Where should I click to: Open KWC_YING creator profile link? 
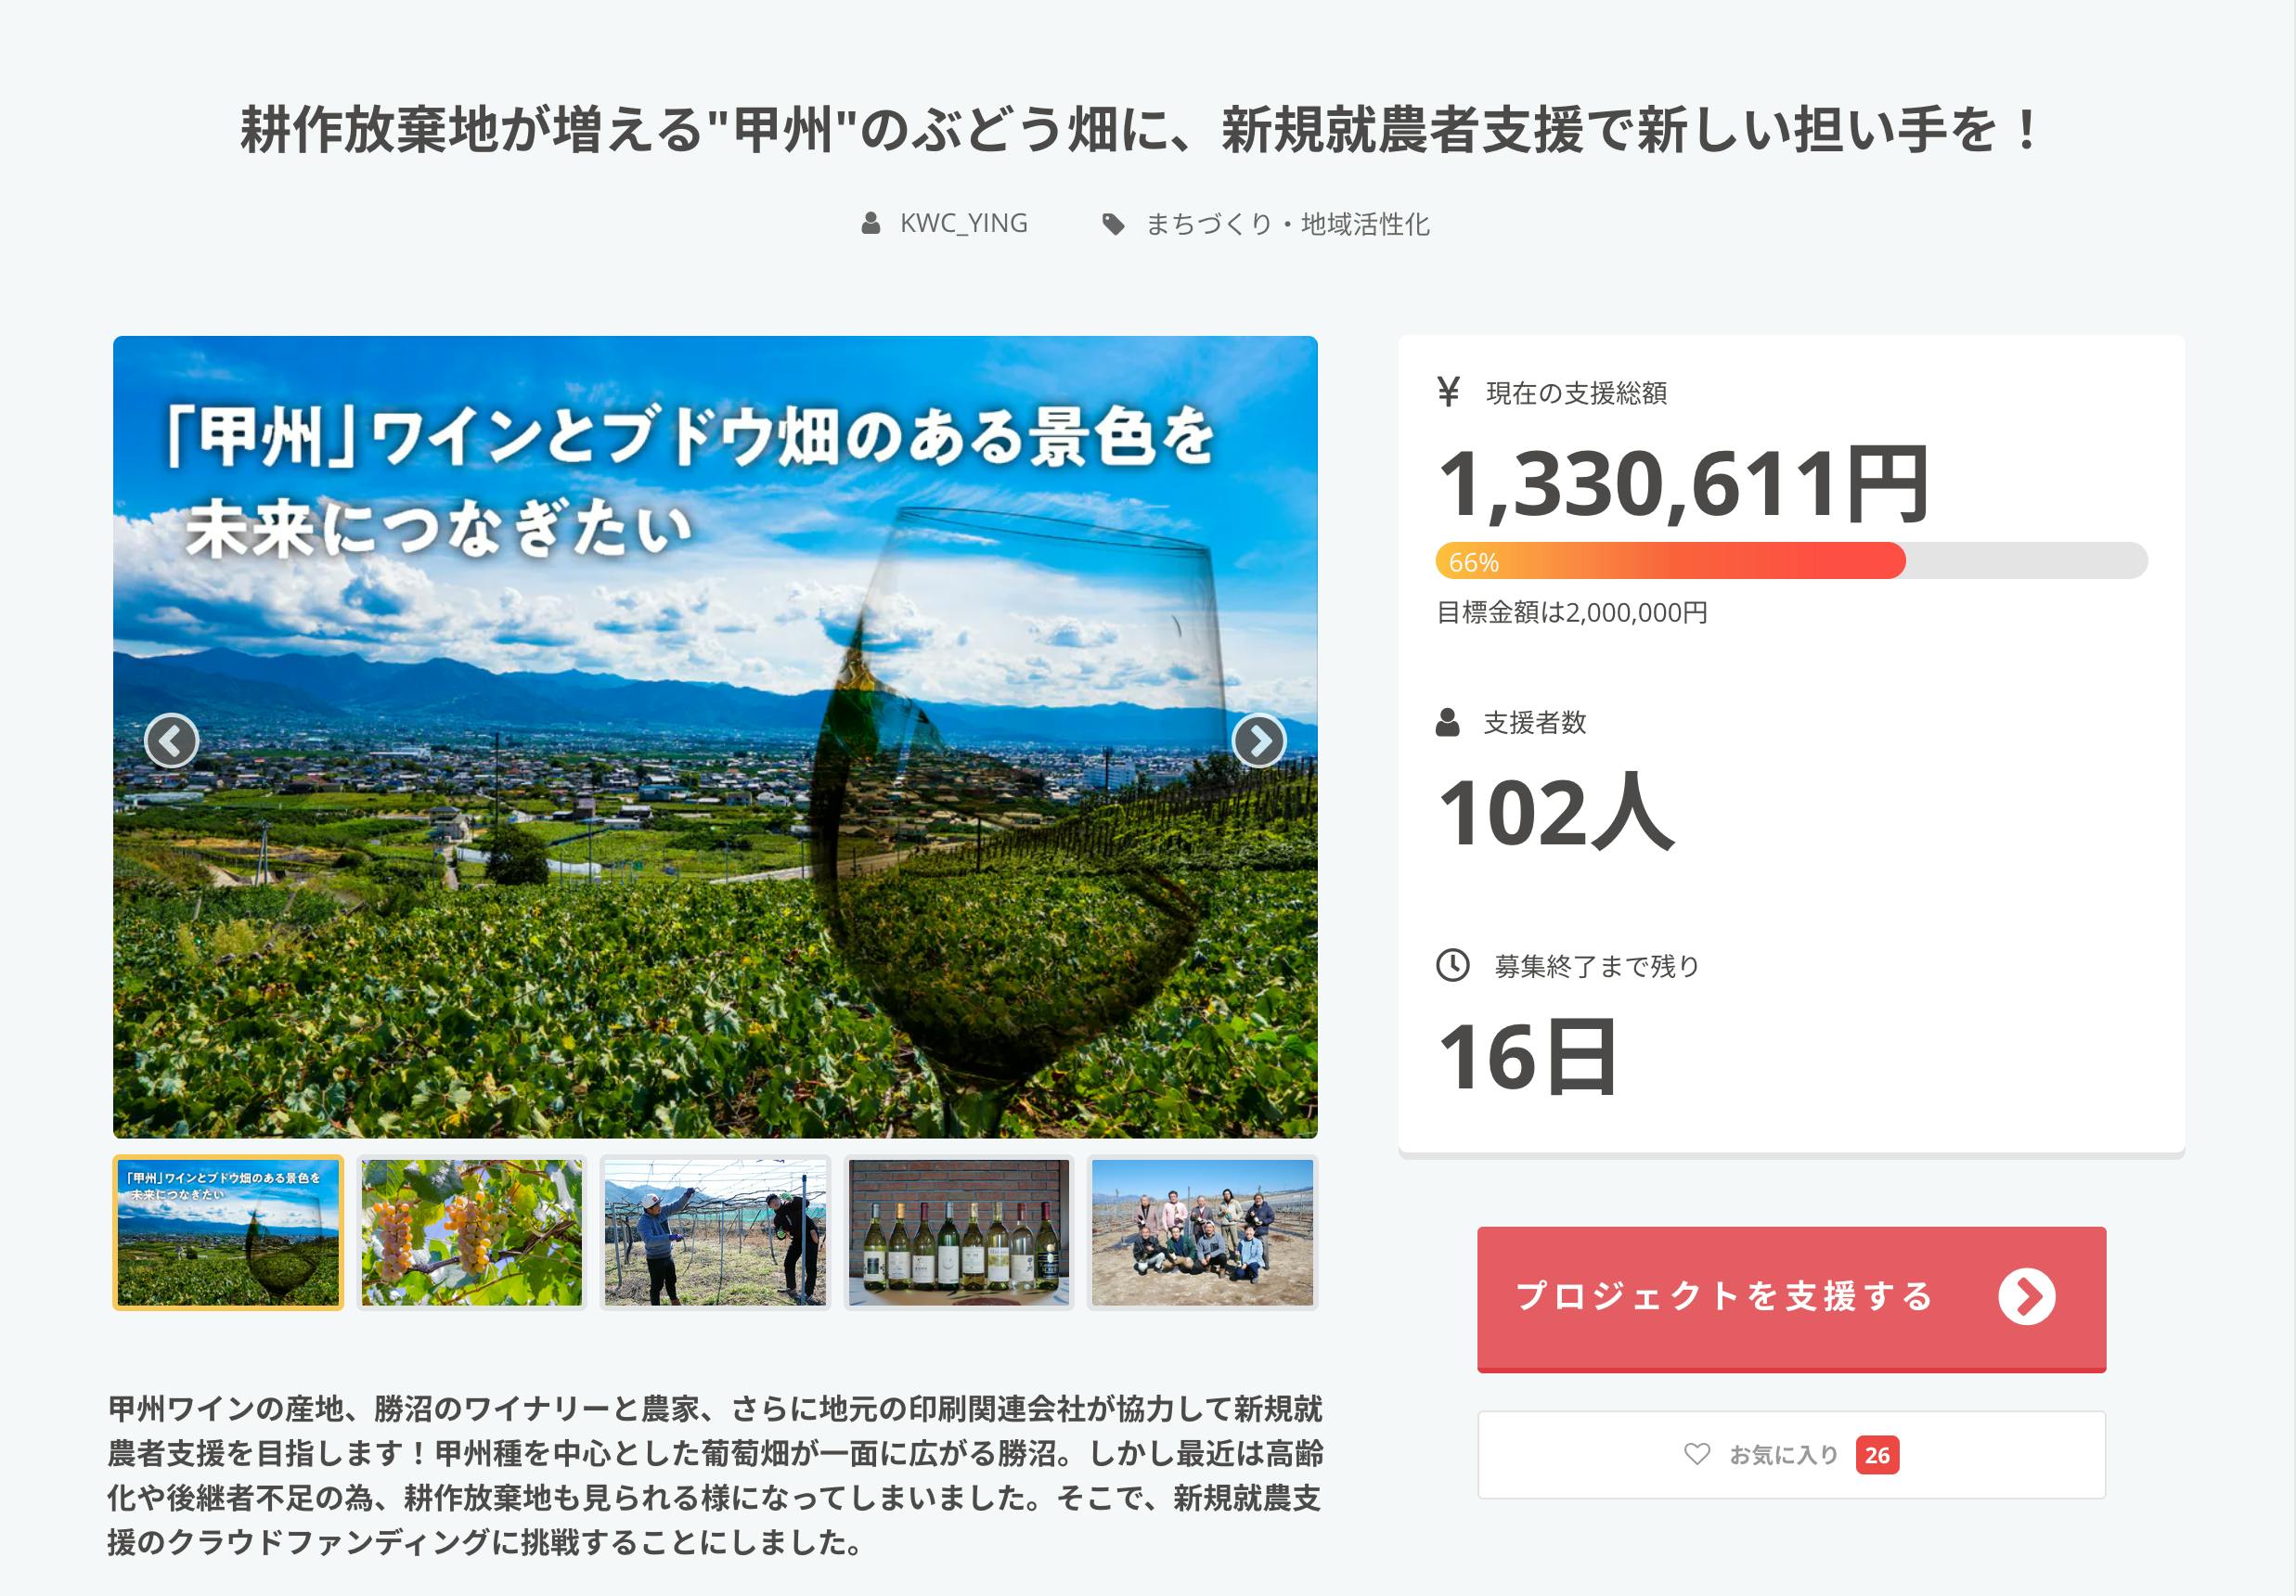click(x=963, y=223)
